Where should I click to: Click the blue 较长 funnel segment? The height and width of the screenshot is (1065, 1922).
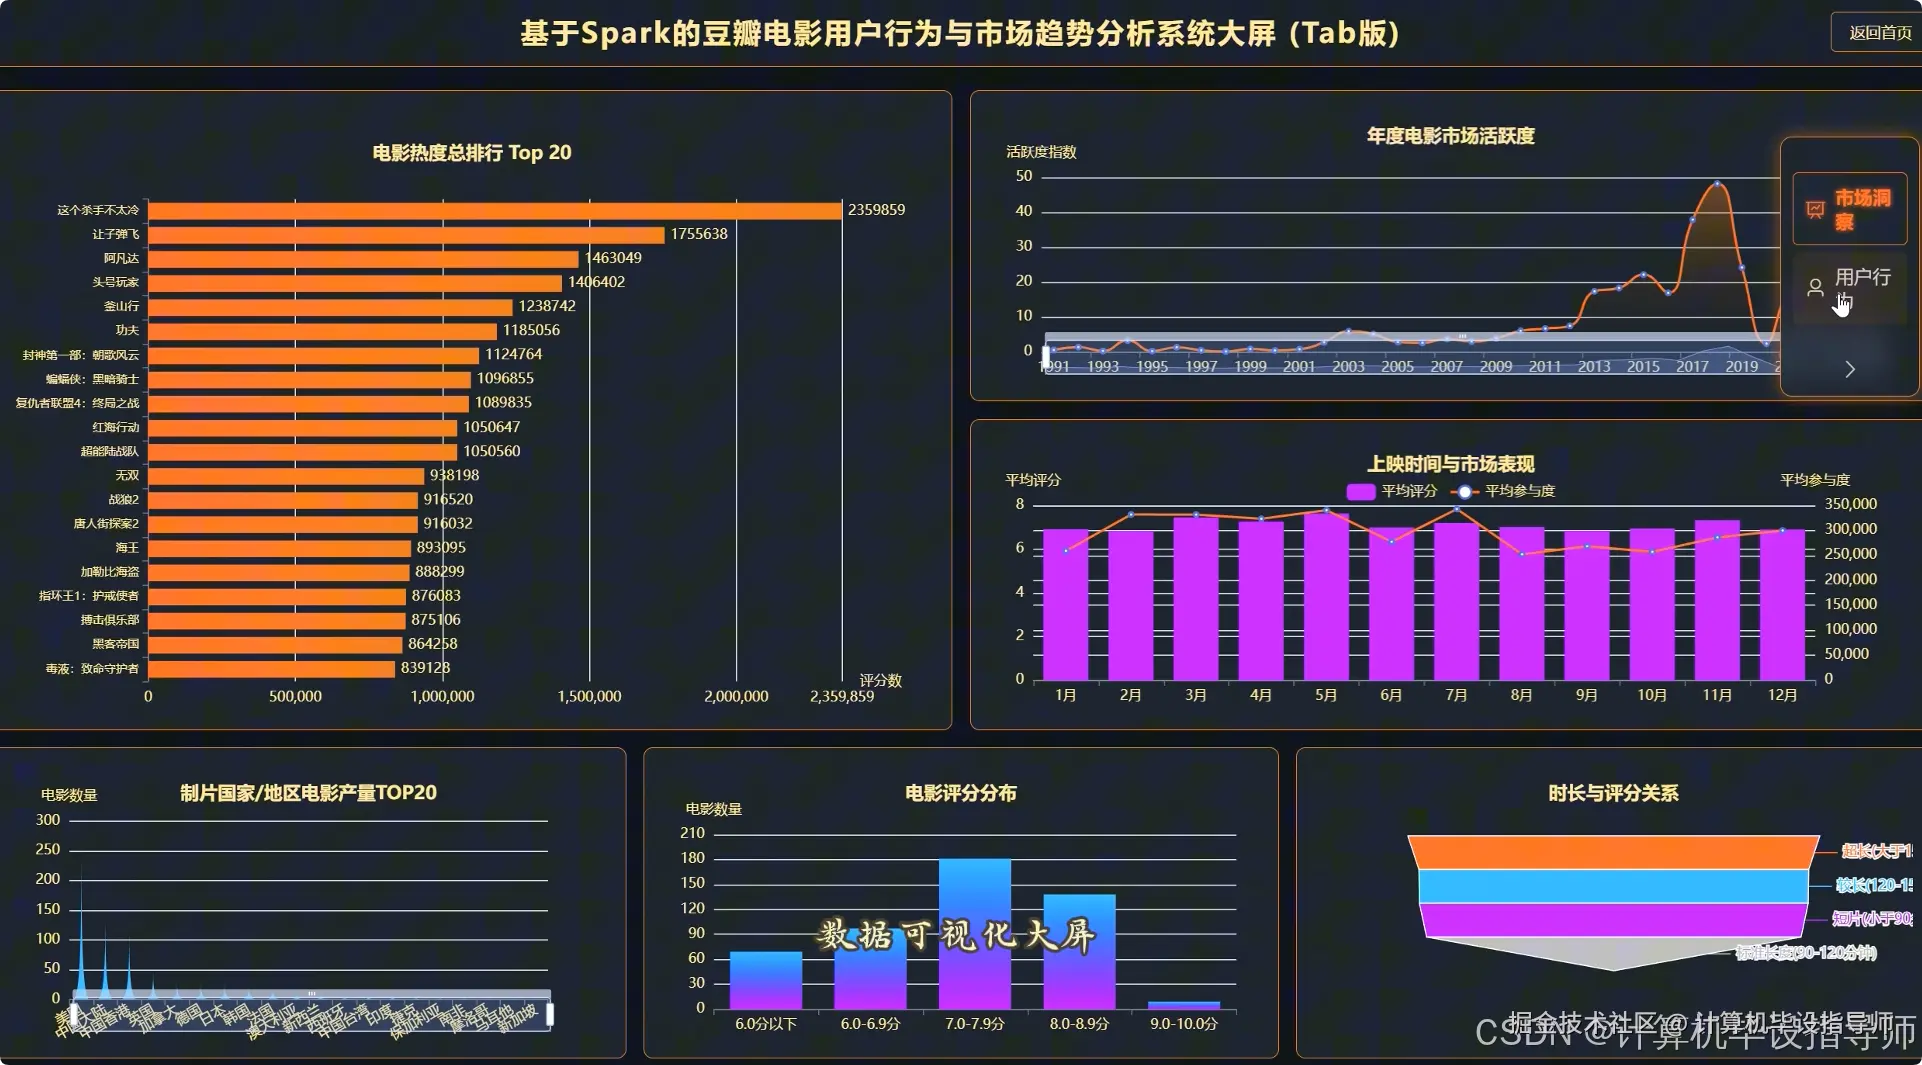1613,886
